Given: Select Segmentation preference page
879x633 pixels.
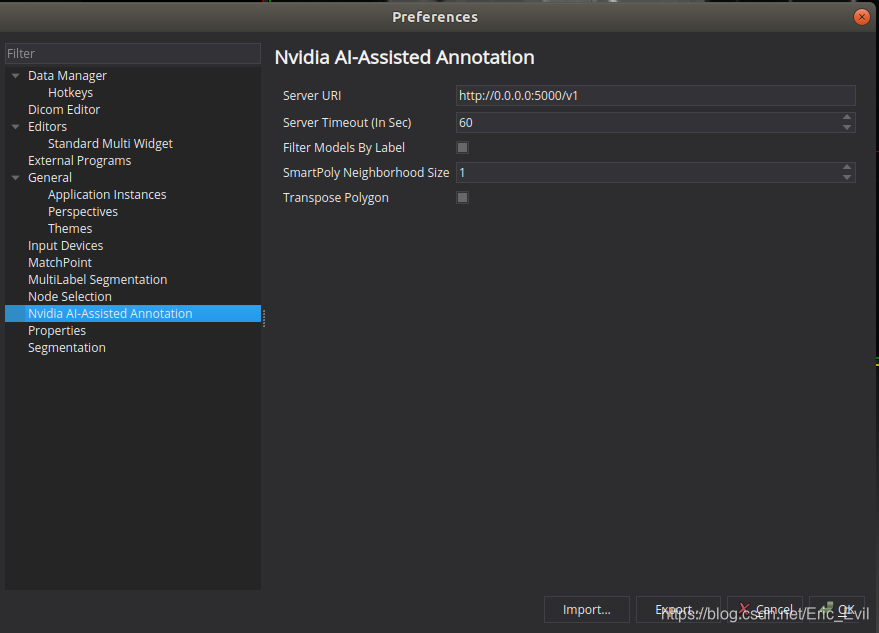Looking at the screenshot, I should [67, 348].
